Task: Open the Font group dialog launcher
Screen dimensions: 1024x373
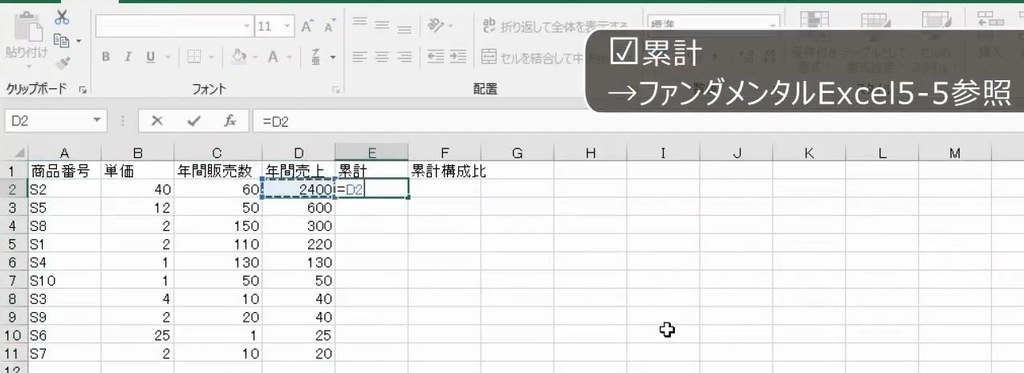Action: (336, 89)
